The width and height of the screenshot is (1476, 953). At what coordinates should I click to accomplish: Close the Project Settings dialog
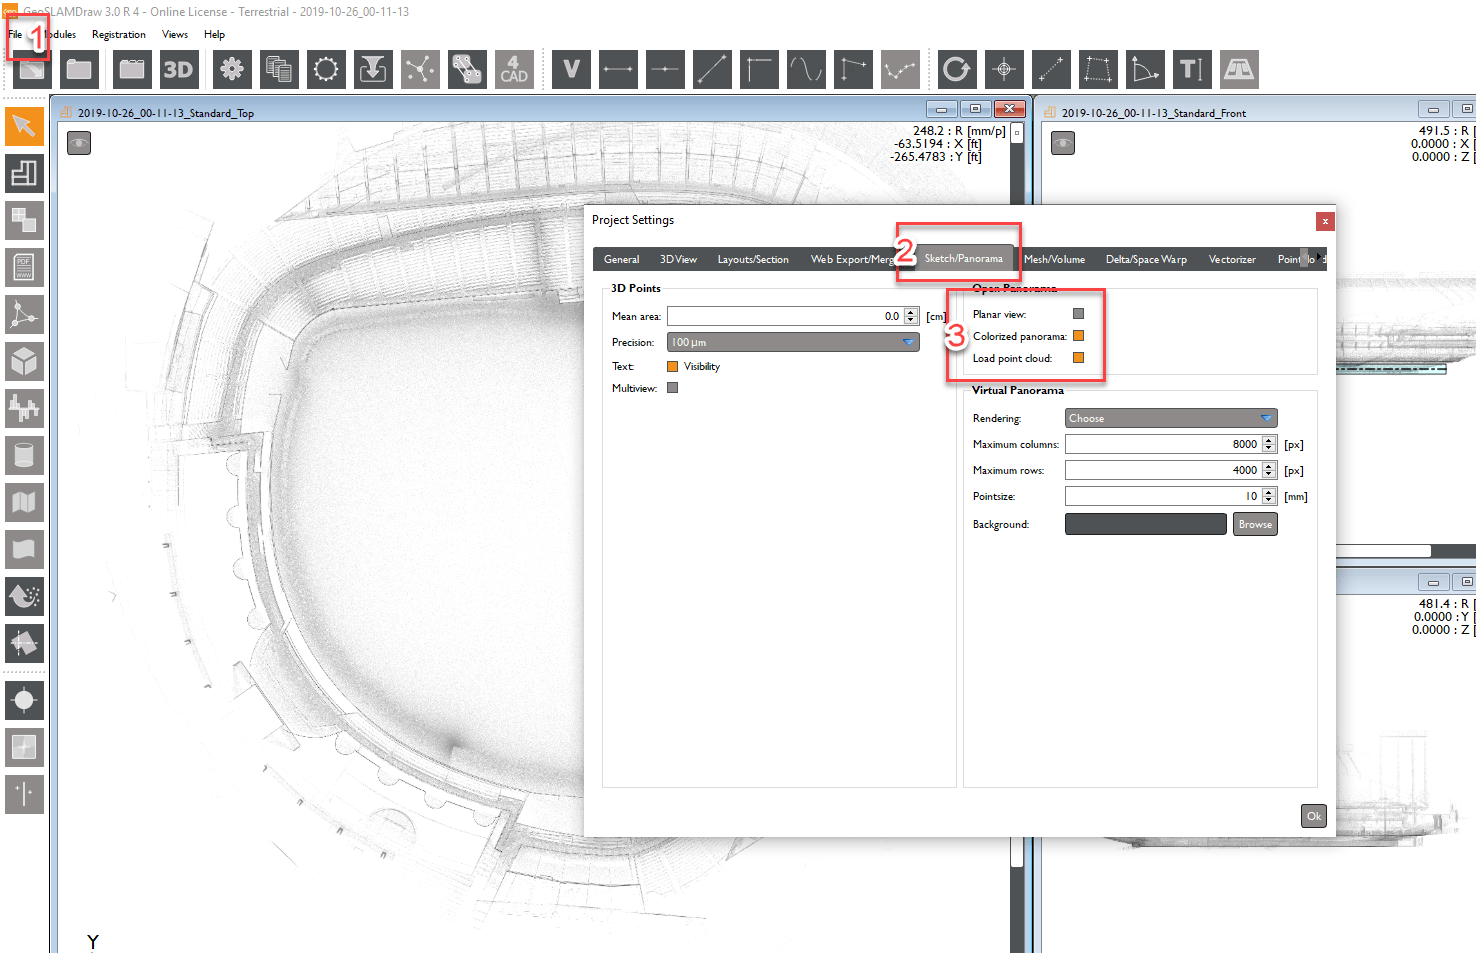[1325, 221]
